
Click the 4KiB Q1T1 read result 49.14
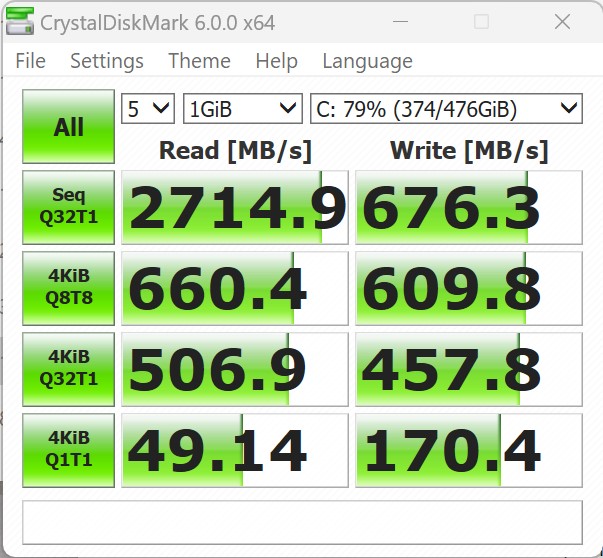235,450
